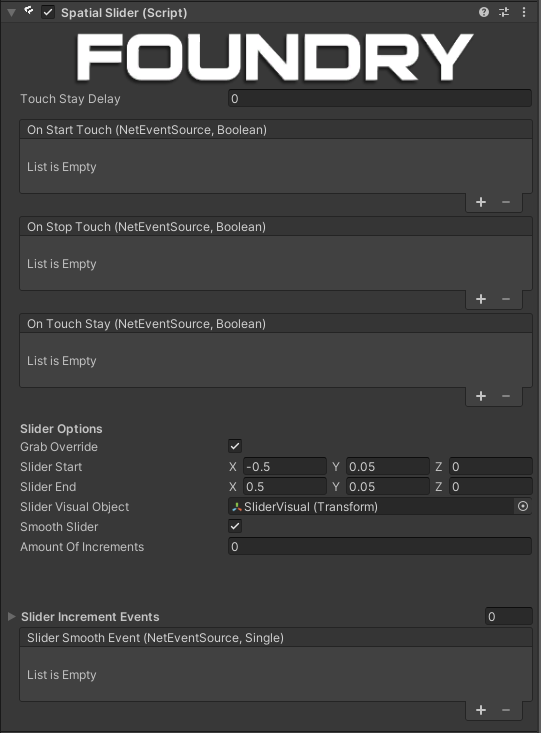The image size is (541, 733).
Task: Disable the Spatial Slider script checkbox
Action: (48, 12)
